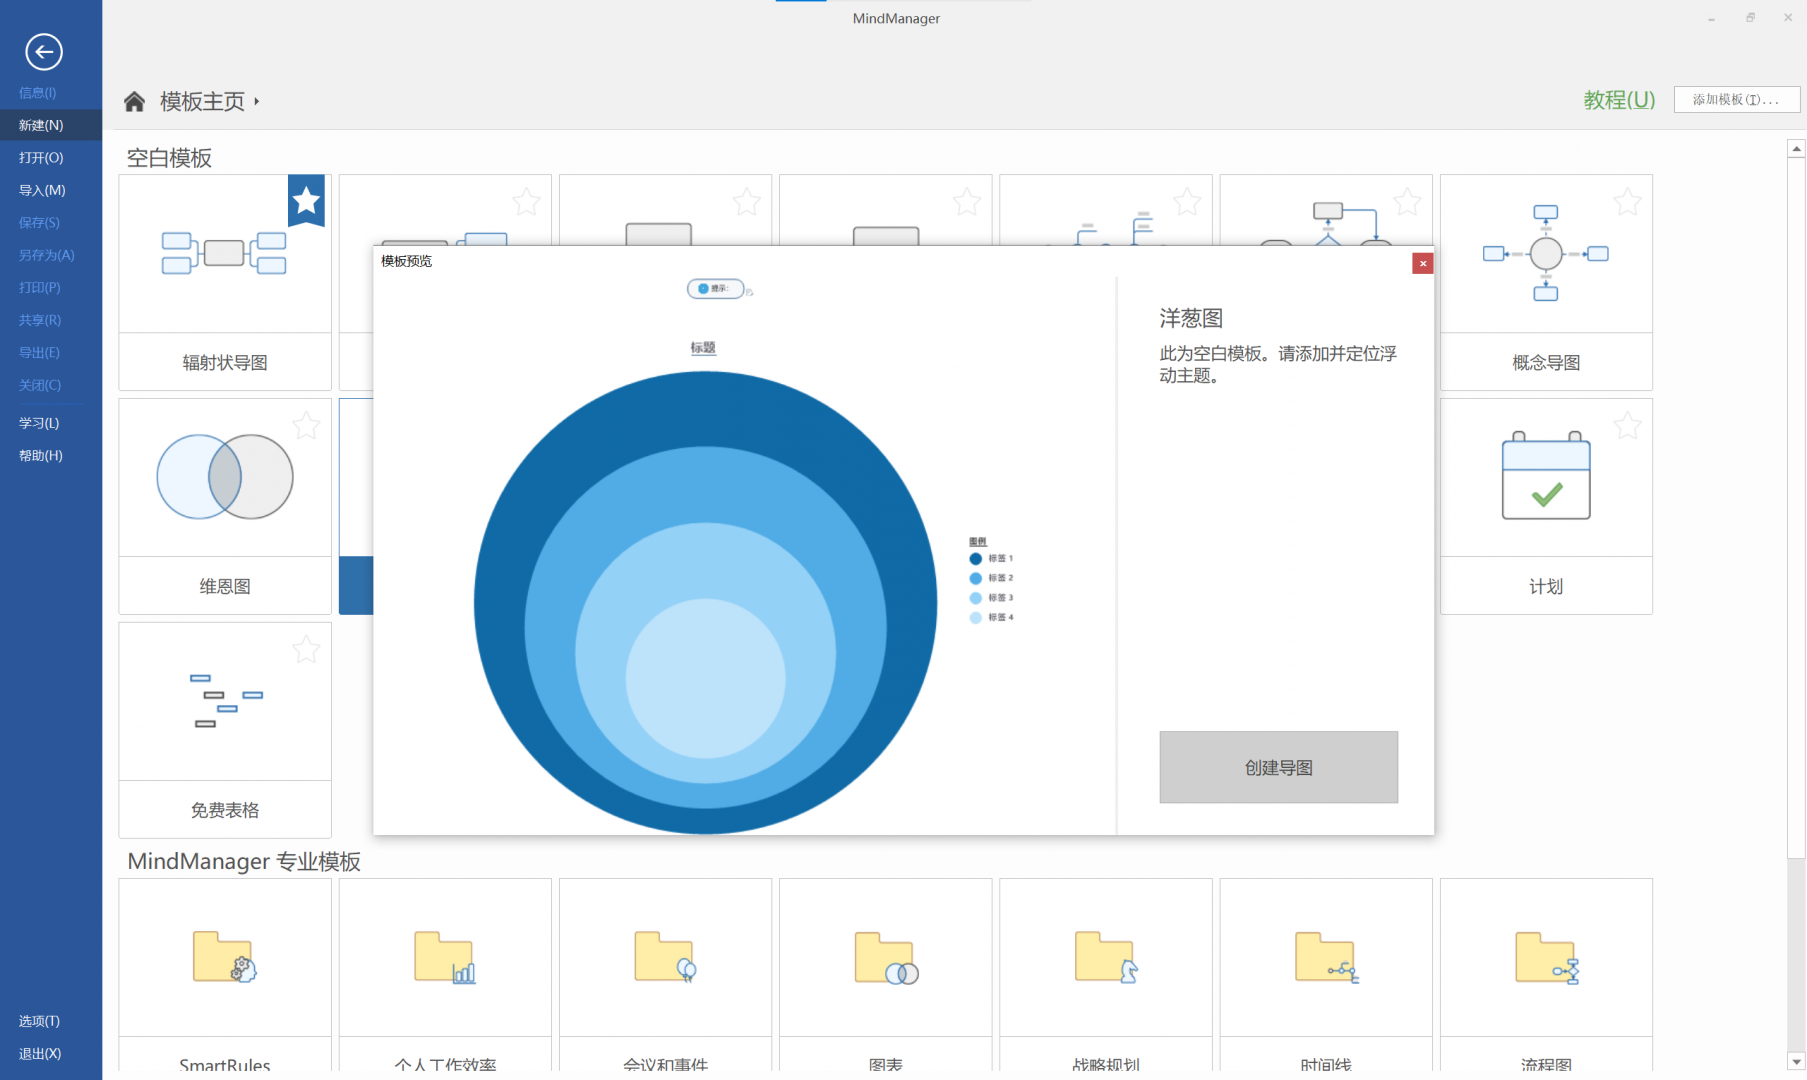1807x1080 pixels.
Task: Click the 标签 4 palest legend dot
Action: (x=975, y=618)
